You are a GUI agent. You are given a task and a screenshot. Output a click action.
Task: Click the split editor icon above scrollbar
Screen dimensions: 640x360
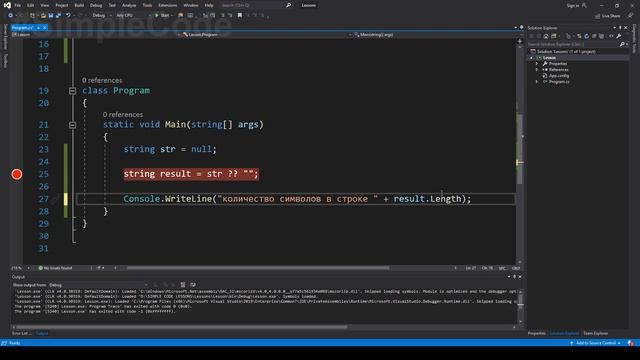tap(520, 41)
